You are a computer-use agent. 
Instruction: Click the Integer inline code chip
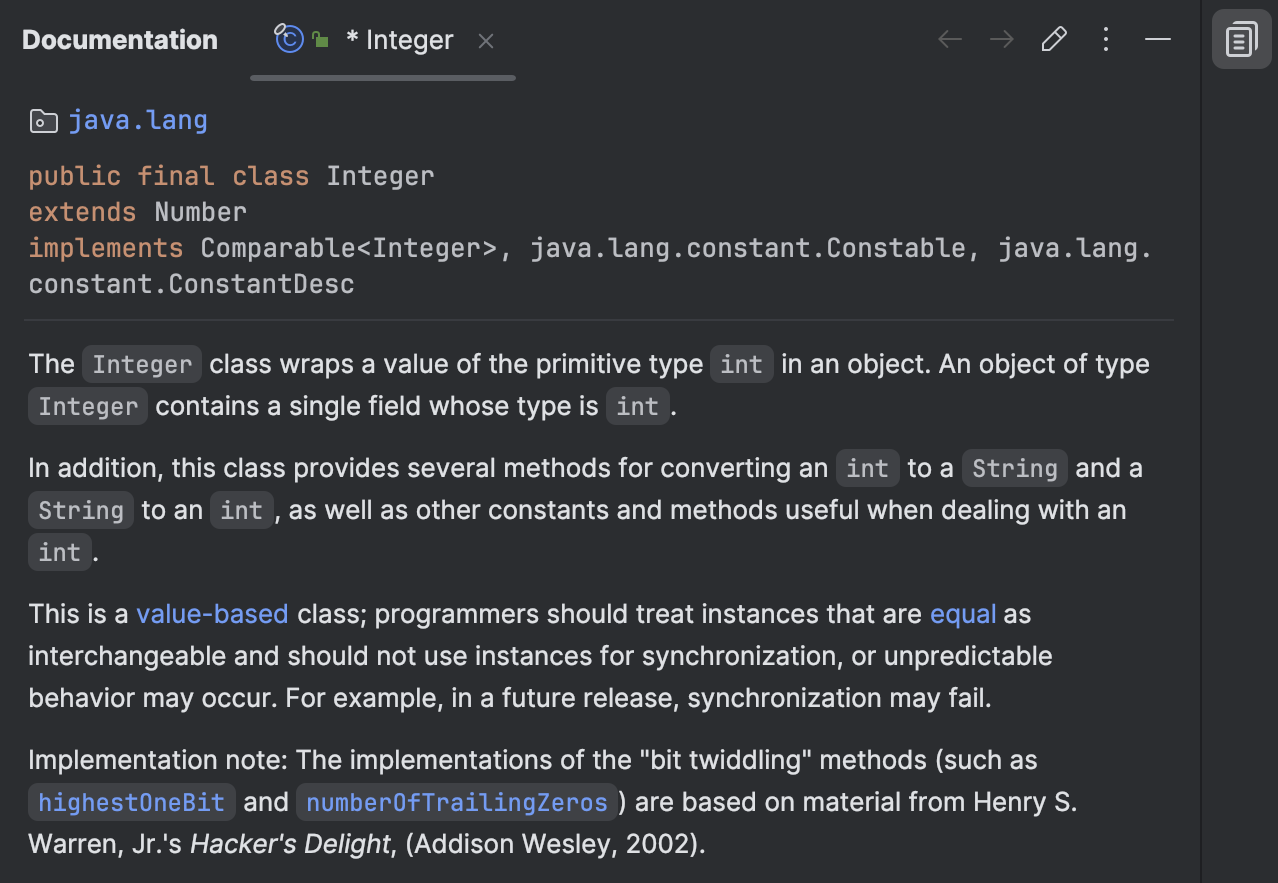(141, 364)
